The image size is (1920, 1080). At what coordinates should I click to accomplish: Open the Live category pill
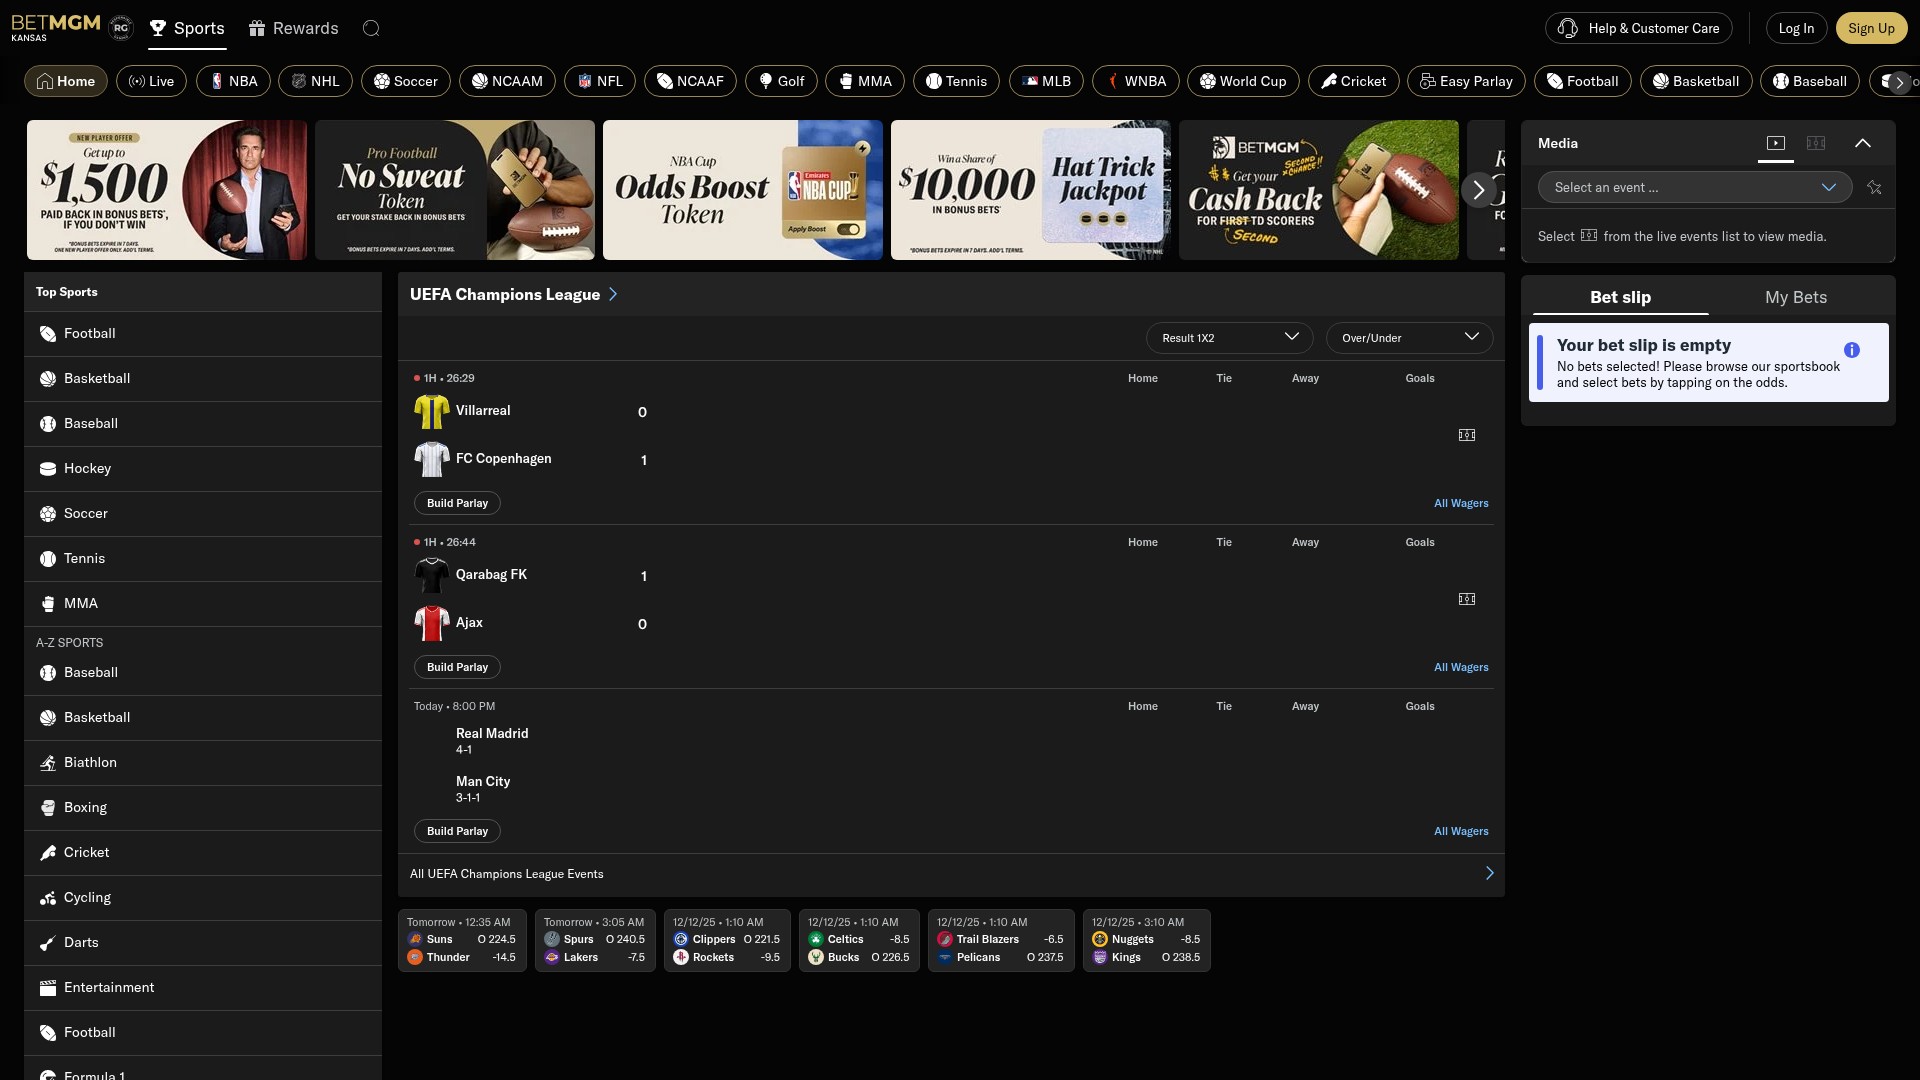click(x=151, y=81)
